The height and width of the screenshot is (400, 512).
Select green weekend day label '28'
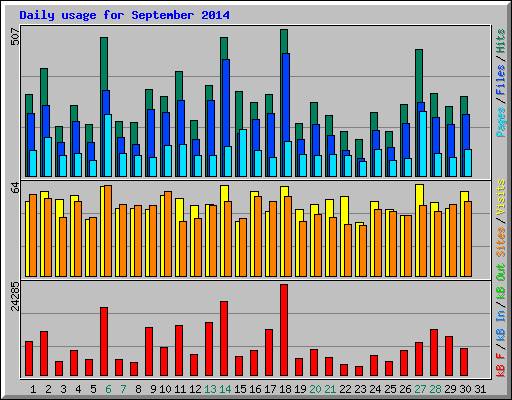coord(435,389)
